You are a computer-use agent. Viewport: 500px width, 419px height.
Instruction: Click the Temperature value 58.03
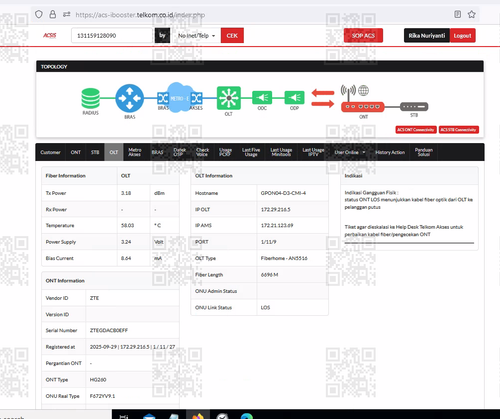pyautogui.click(x=127, y=226)
